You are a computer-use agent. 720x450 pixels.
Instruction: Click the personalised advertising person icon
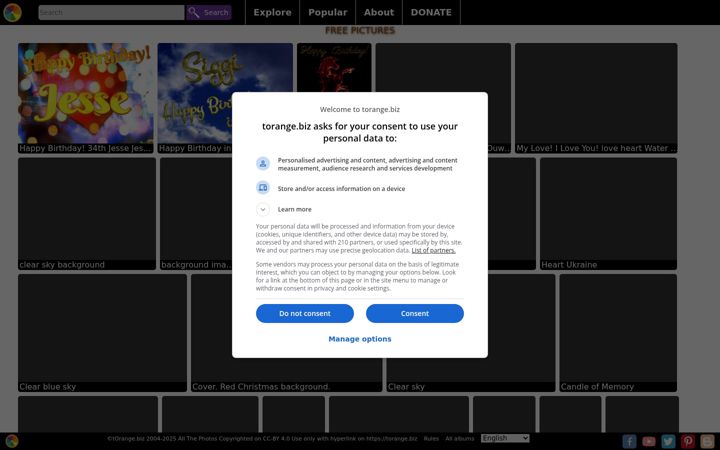point(263,163)
